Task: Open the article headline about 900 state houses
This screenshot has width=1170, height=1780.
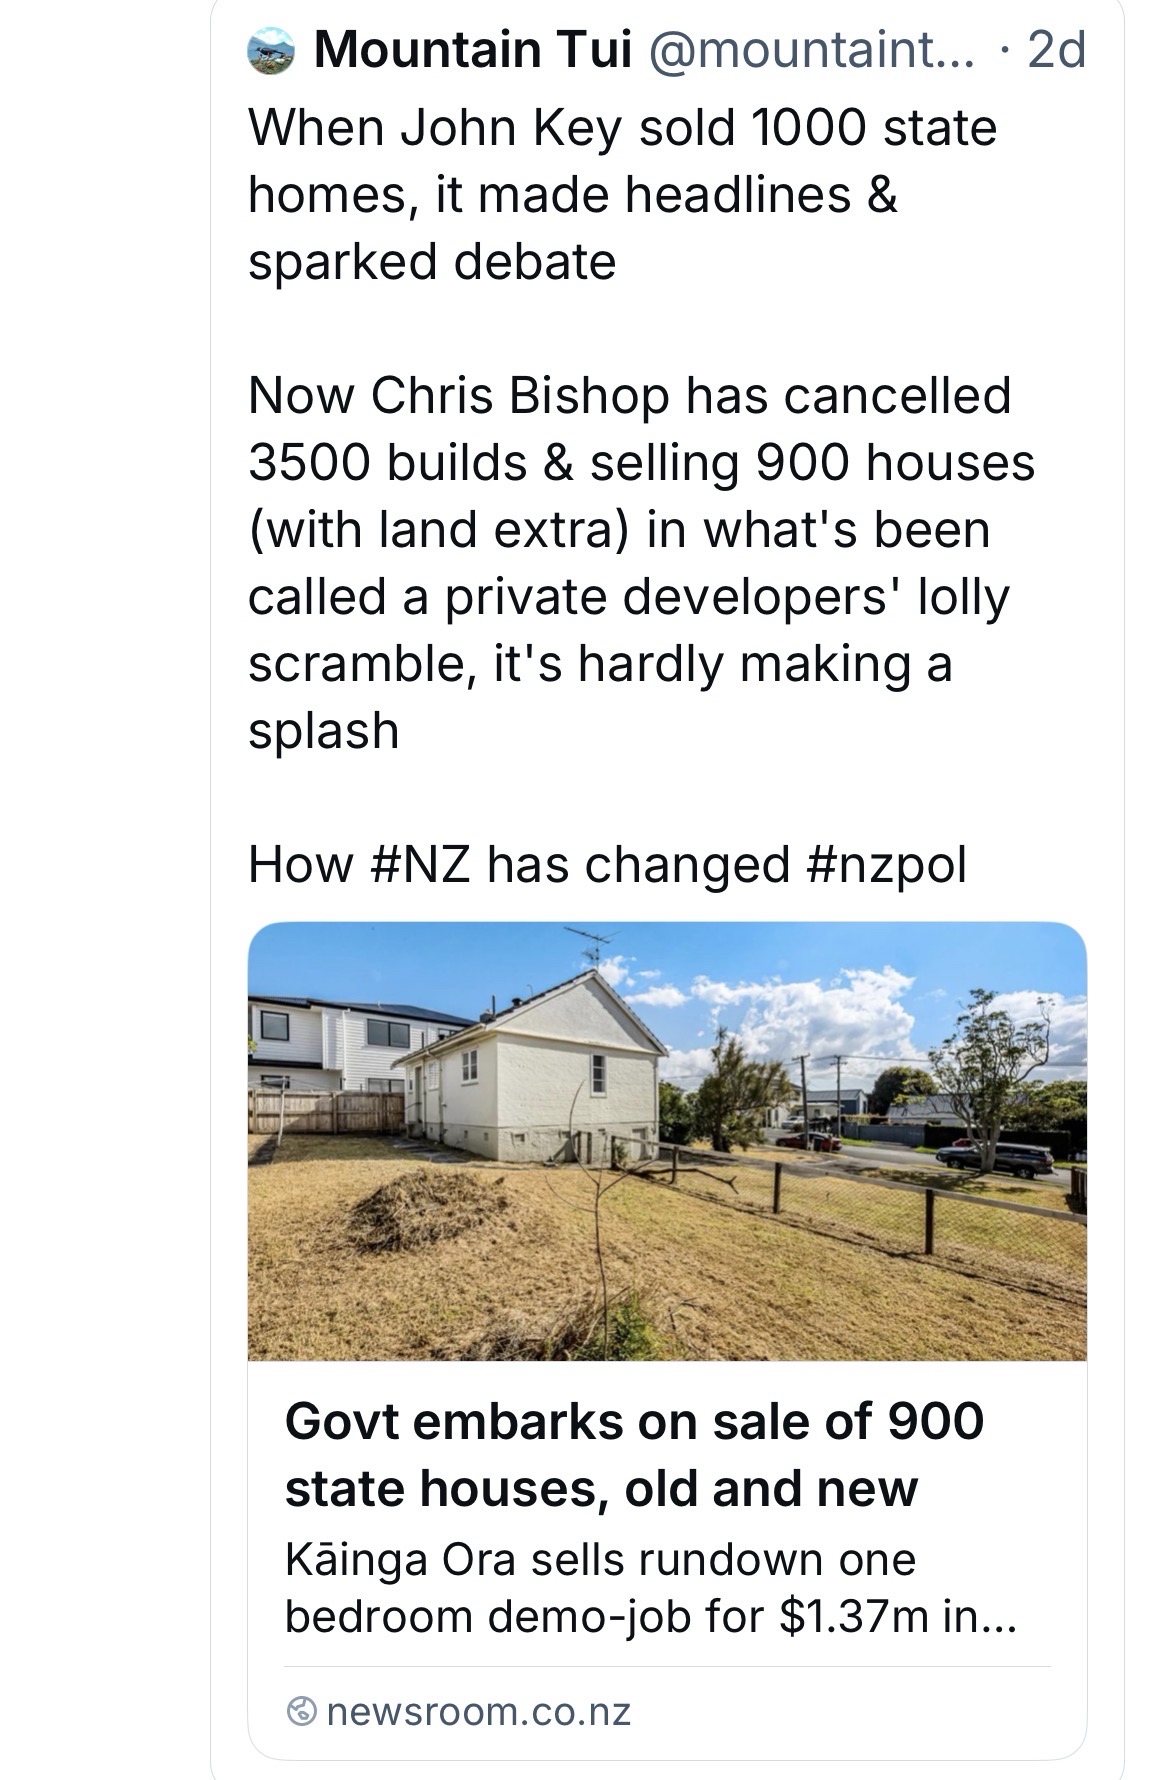Action: pos(634,1454)
